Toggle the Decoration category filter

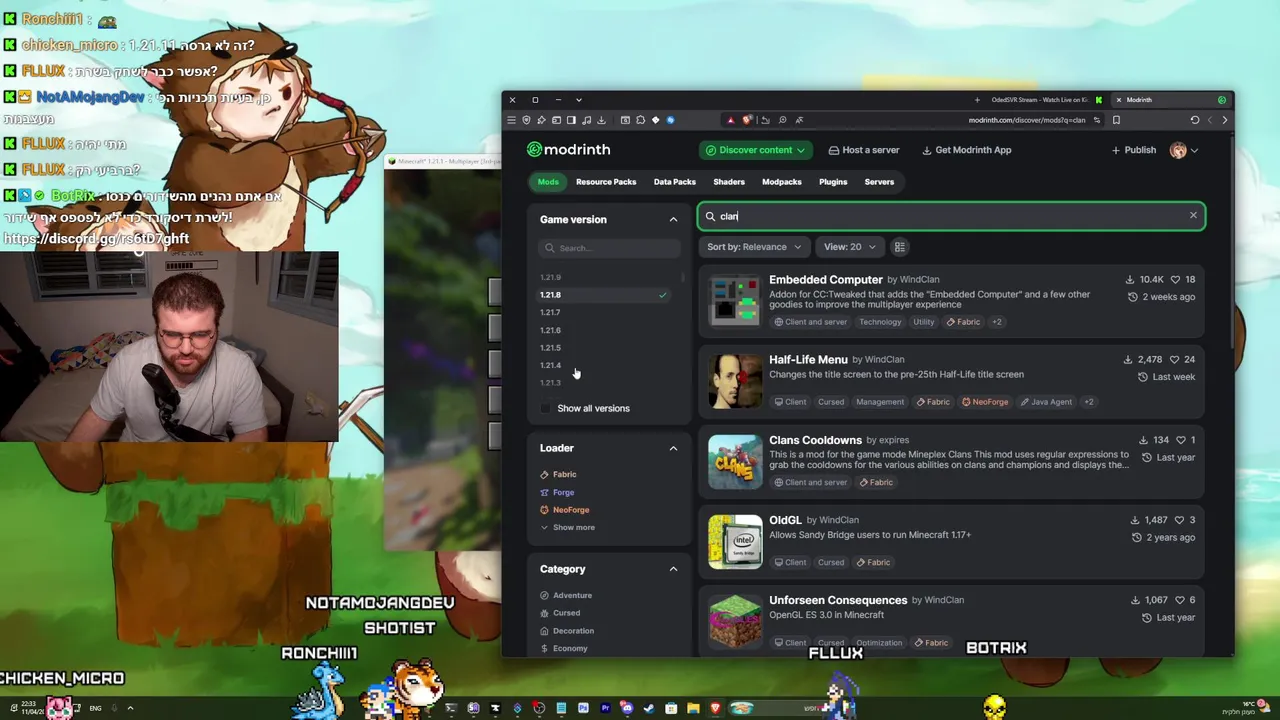(x=567, y=631)
